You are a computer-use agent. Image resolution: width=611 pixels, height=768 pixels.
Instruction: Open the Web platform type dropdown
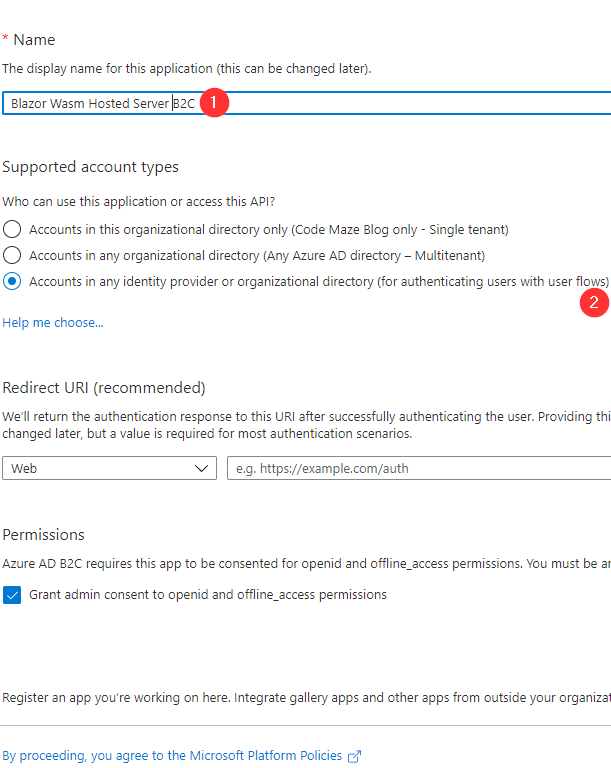click(109, 468)
